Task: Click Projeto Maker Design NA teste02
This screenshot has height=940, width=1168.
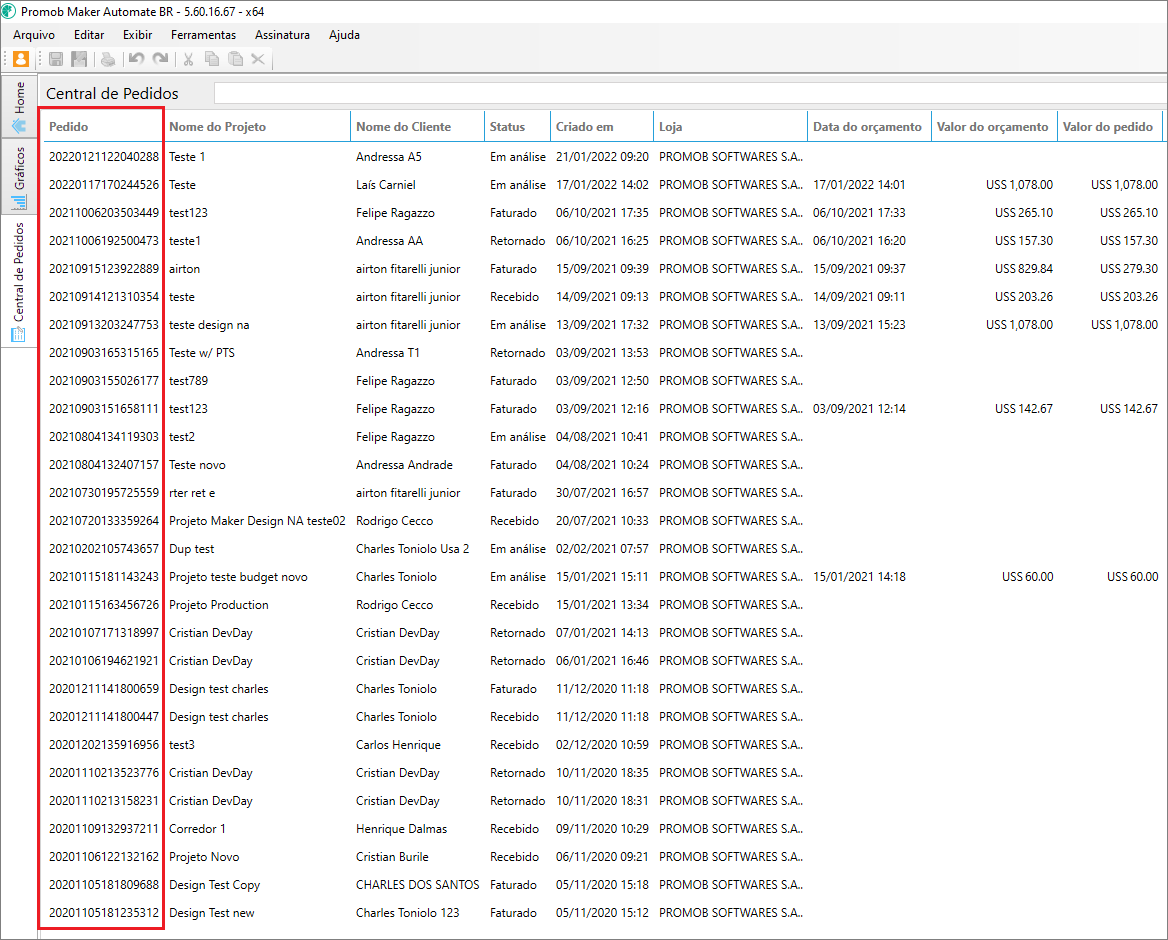Action: (x=257, y=521)
